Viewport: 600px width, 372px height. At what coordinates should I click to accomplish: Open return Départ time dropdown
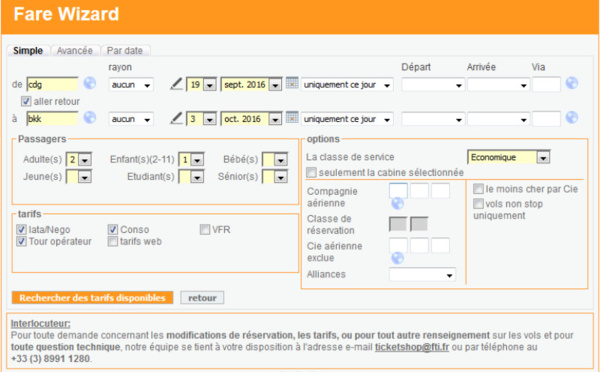point(433,119)
